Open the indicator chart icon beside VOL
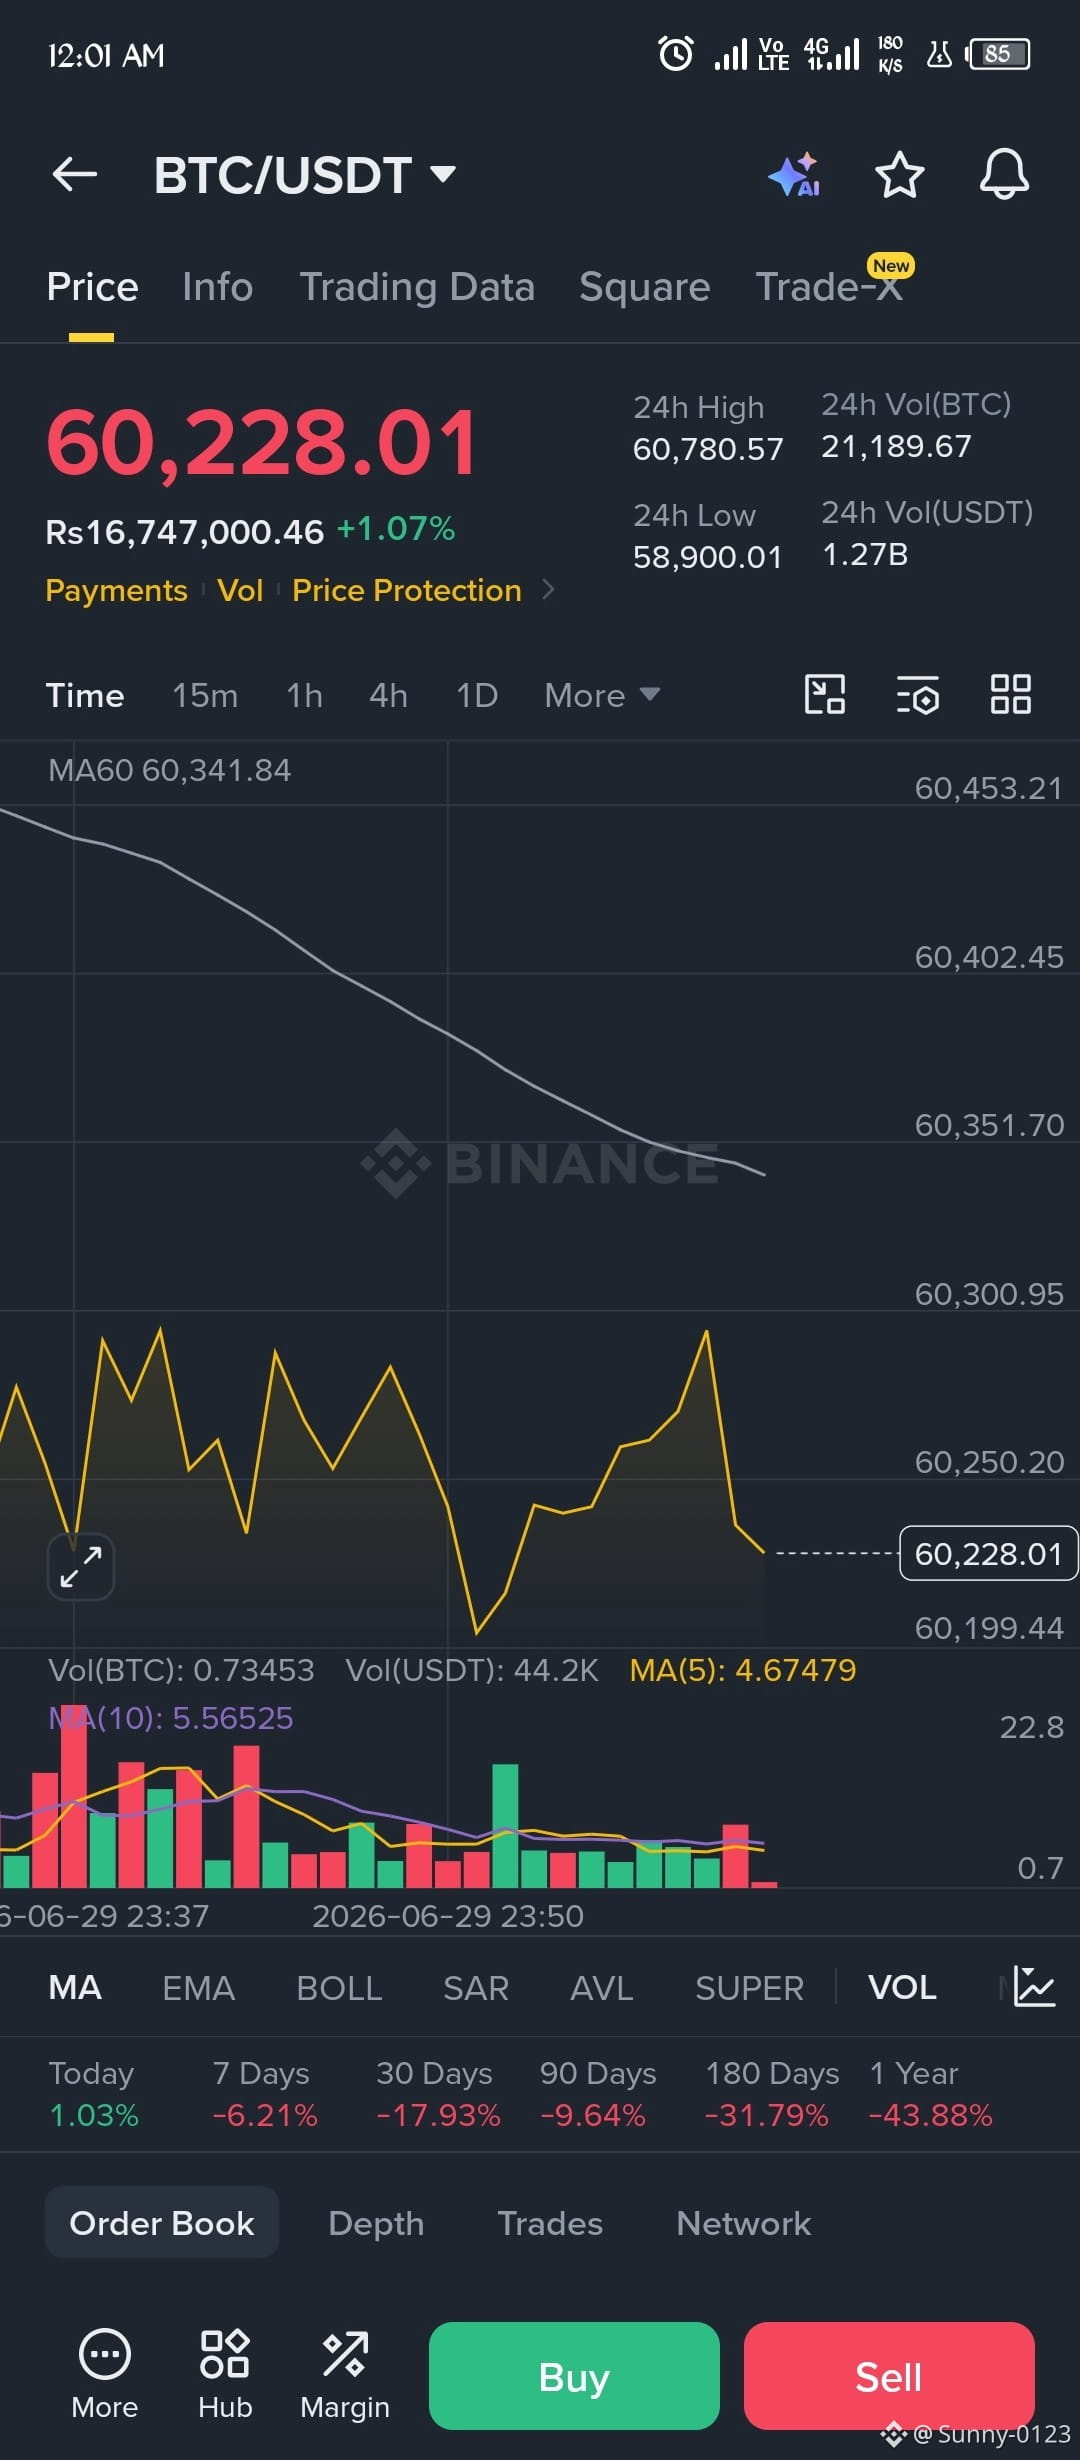 coord(1034,1987)
